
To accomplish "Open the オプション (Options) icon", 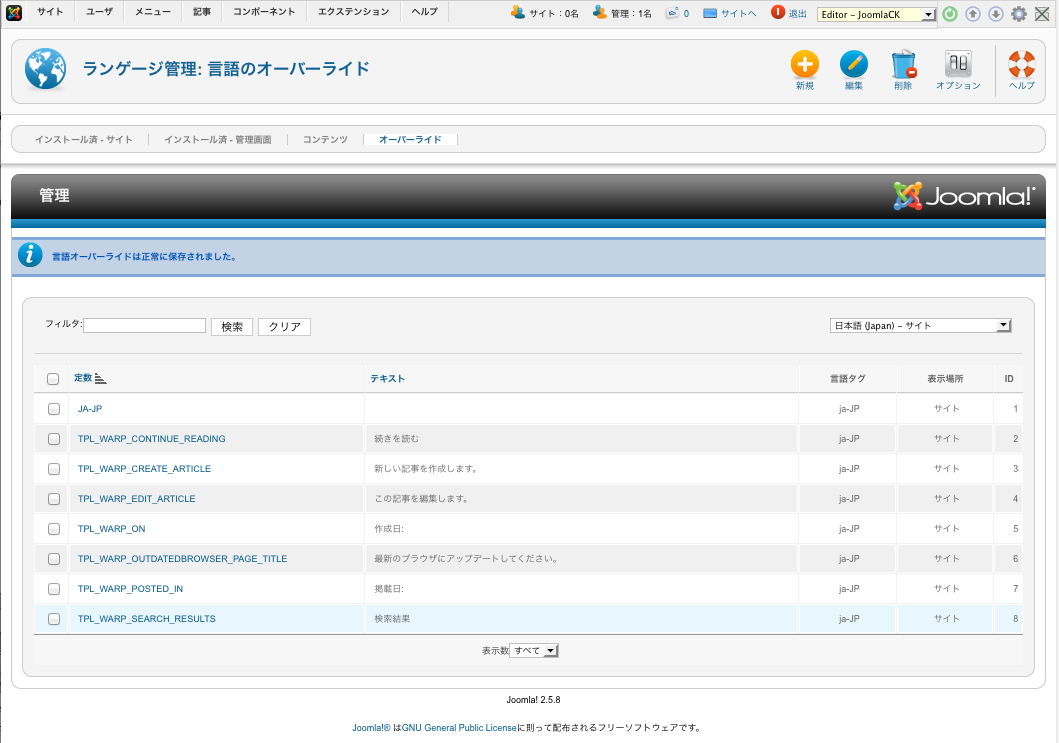I will coord(958,66).
